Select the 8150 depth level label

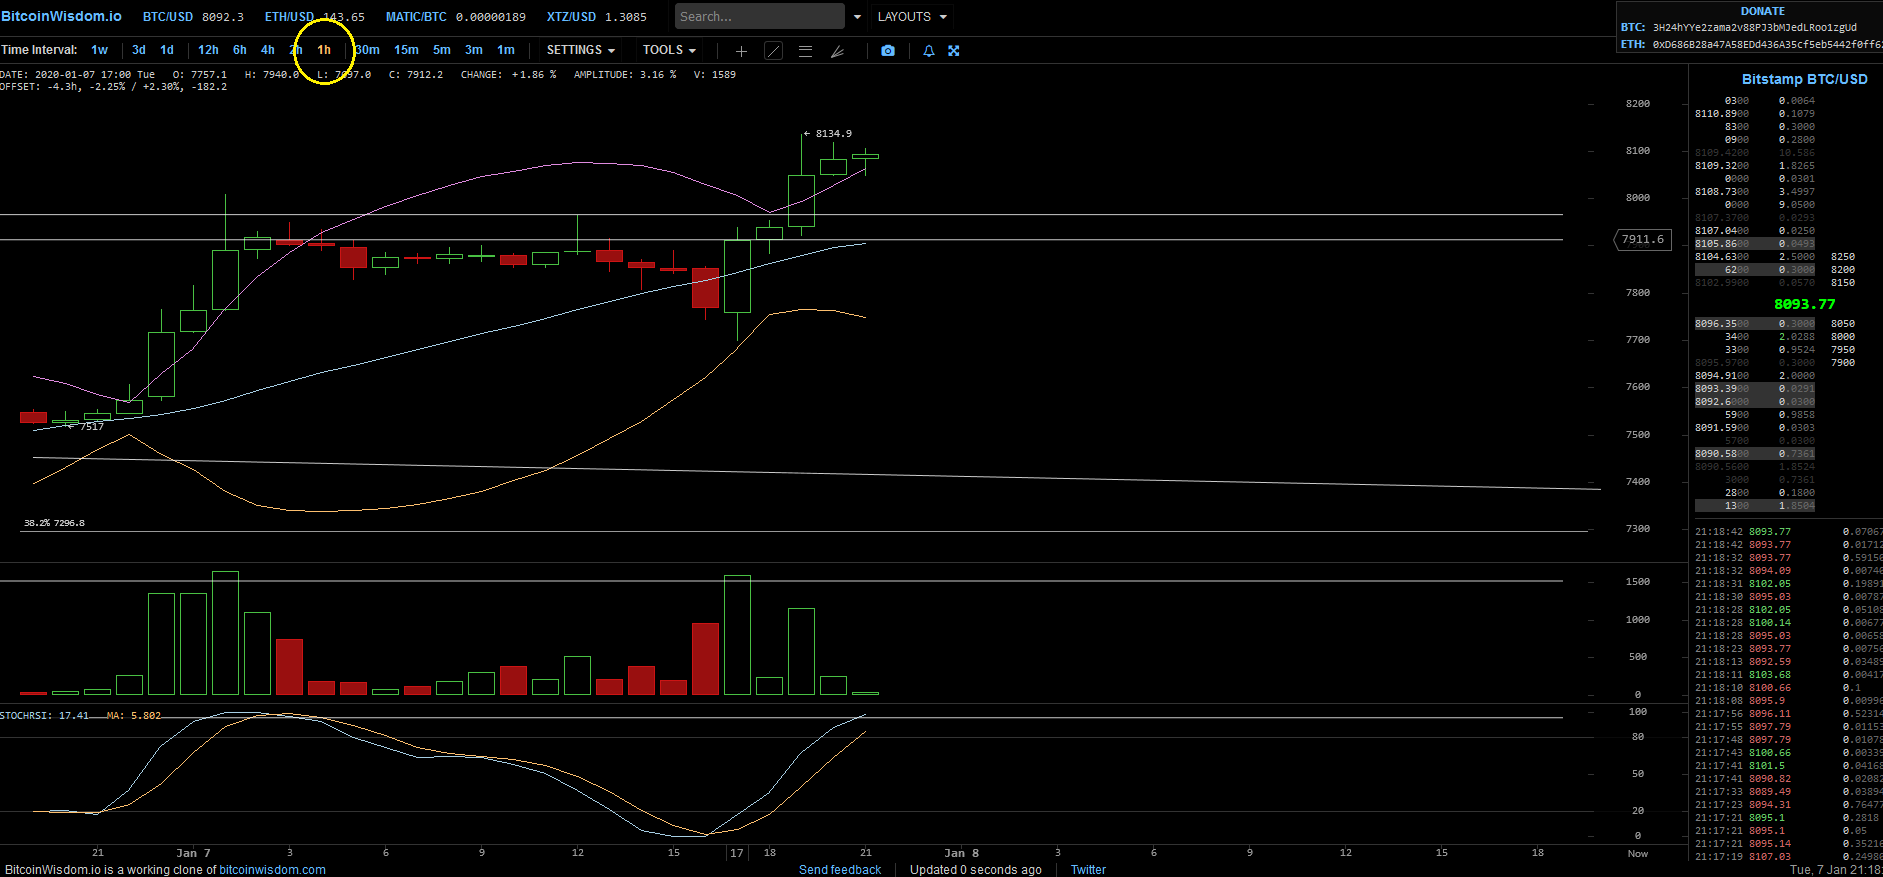[x=1843, y=283]
